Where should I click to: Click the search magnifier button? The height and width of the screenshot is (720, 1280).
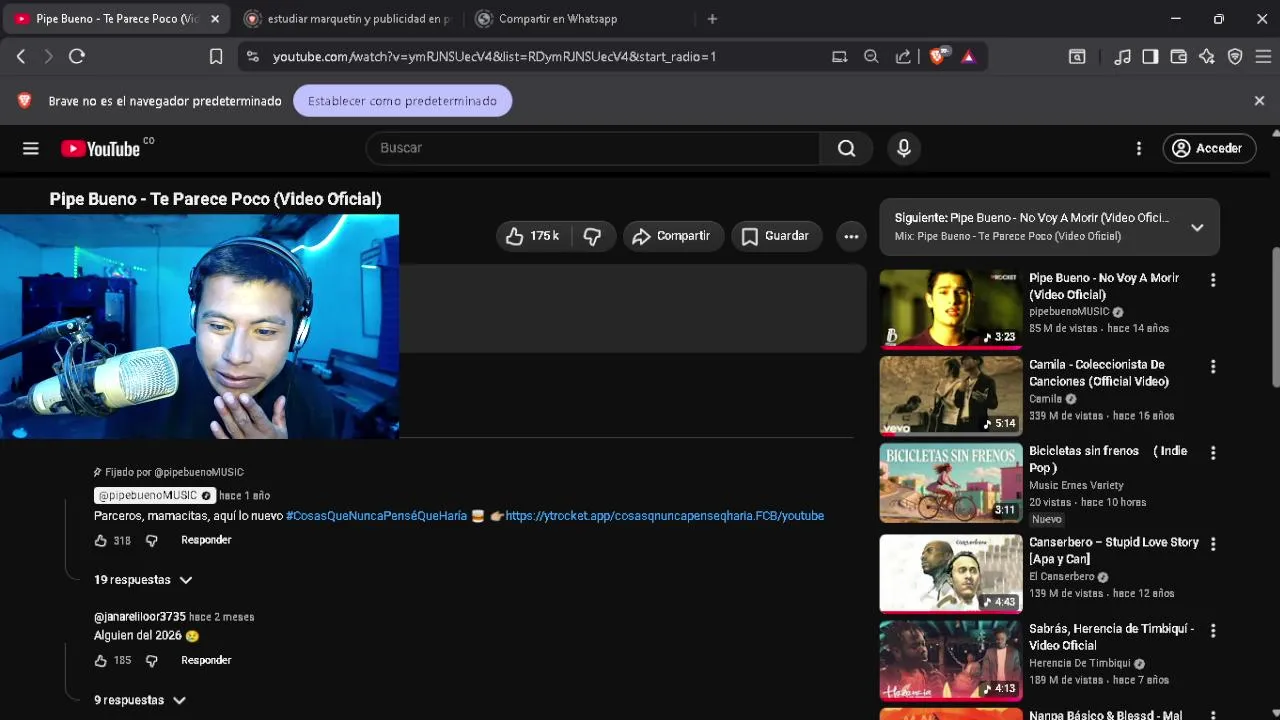[846, 148]
